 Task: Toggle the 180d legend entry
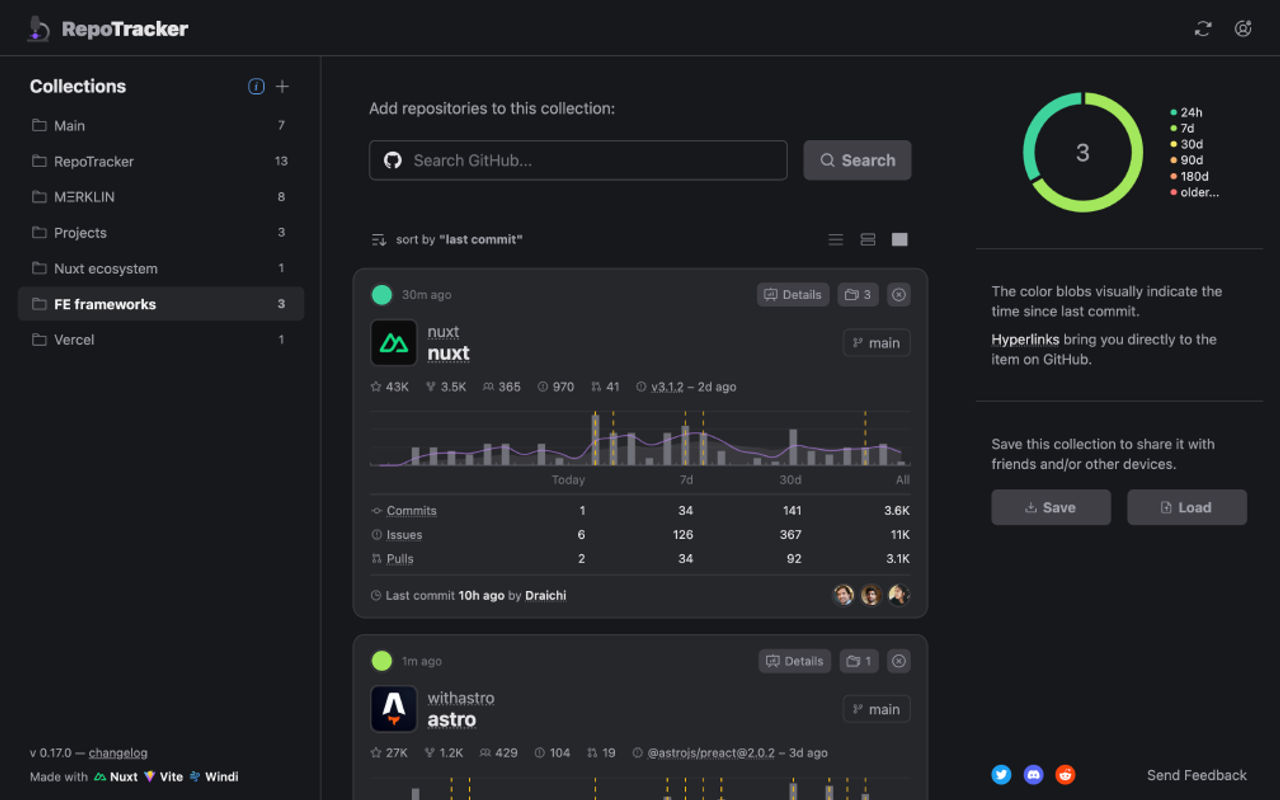click(1189, 177)
